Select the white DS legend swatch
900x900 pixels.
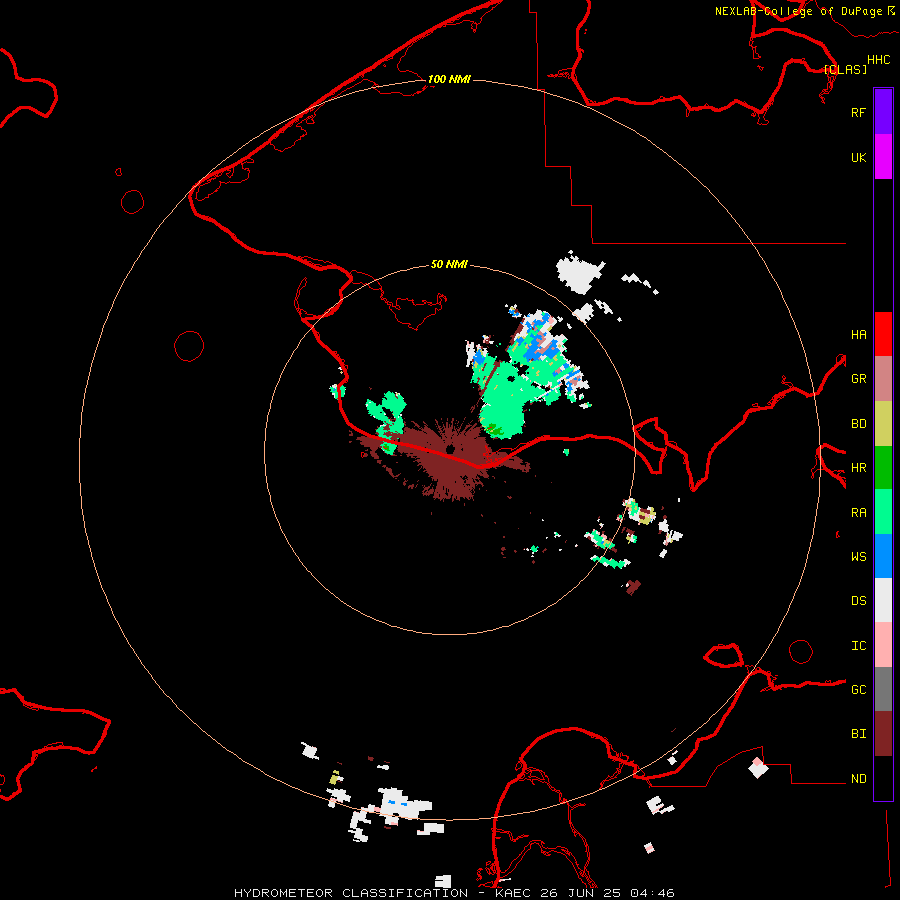coord(883,600)
